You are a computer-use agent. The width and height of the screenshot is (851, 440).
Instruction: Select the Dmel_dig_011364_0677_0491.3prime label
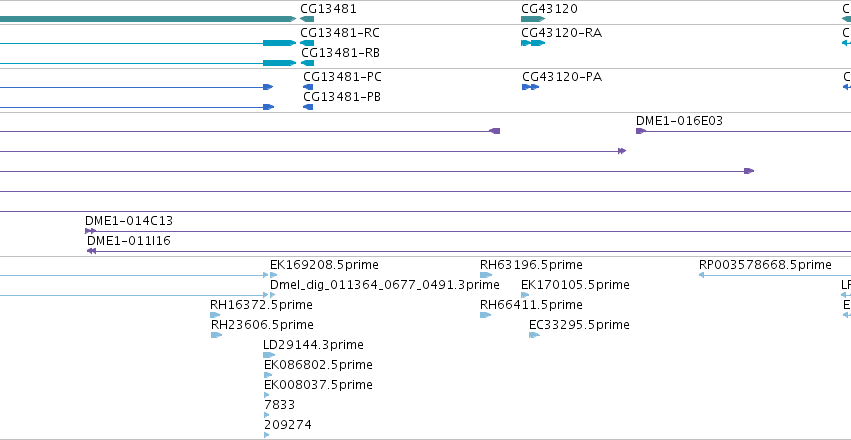pos(385,285)
